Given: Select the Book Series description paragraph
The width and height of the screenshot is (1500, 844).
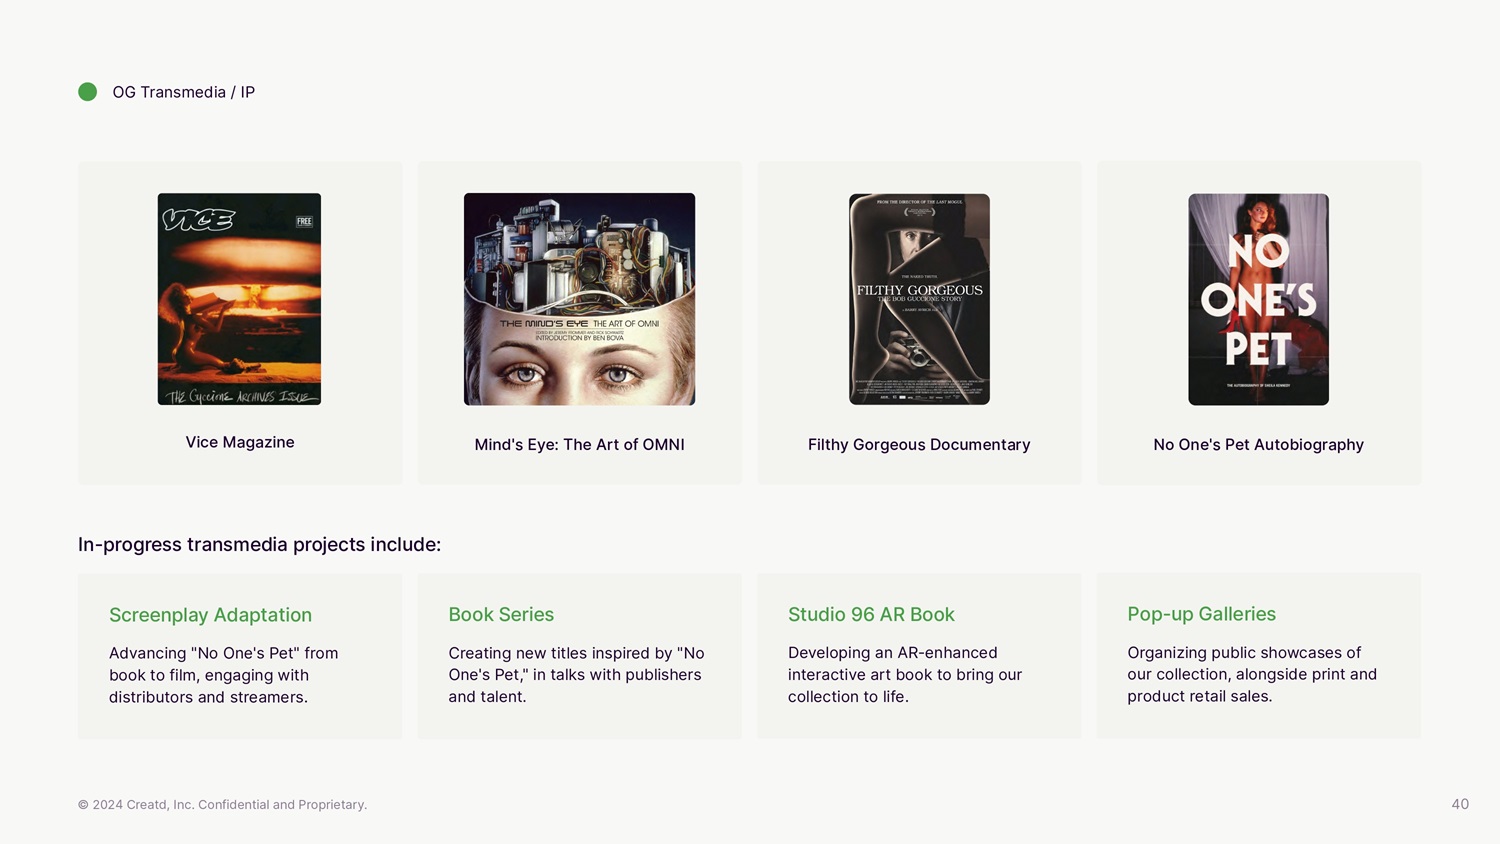Looking at the screenshot, I should pyautogui.click(x=576, y=675).
